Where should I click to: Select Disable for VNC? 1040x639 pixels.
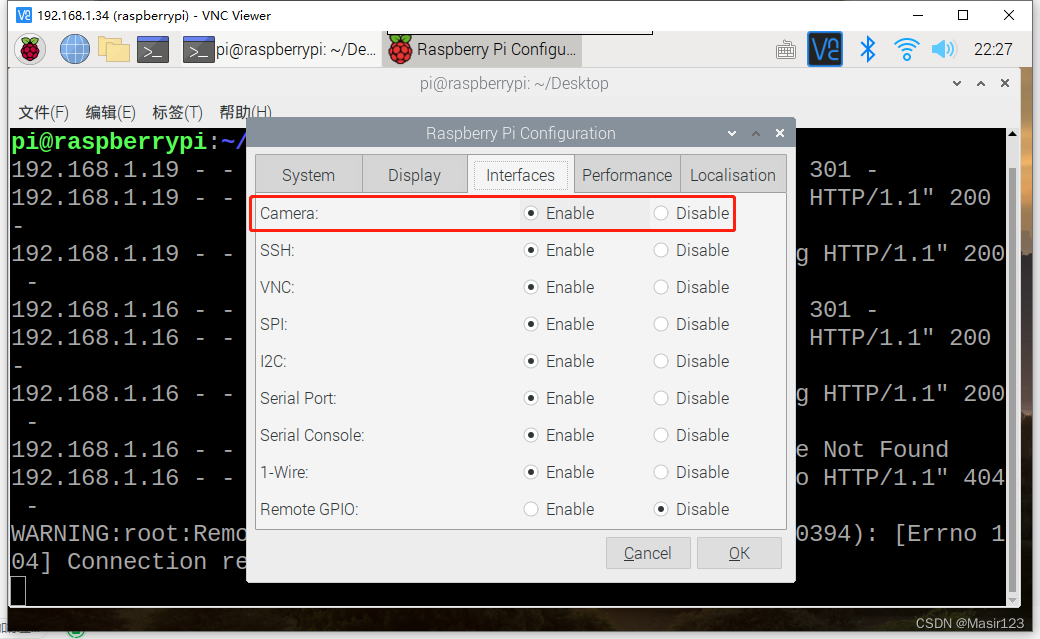point(691,287)
